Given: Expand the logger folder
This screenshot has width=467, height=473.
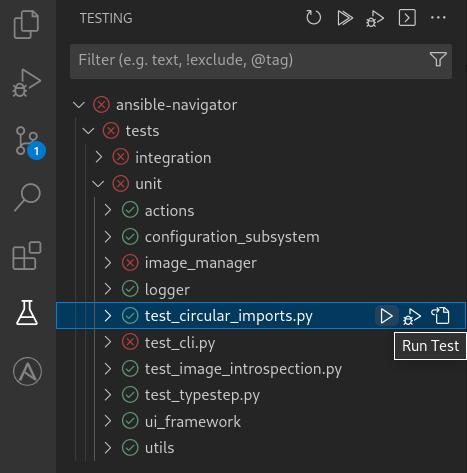Looking at the screenshot, I should 108,289.
